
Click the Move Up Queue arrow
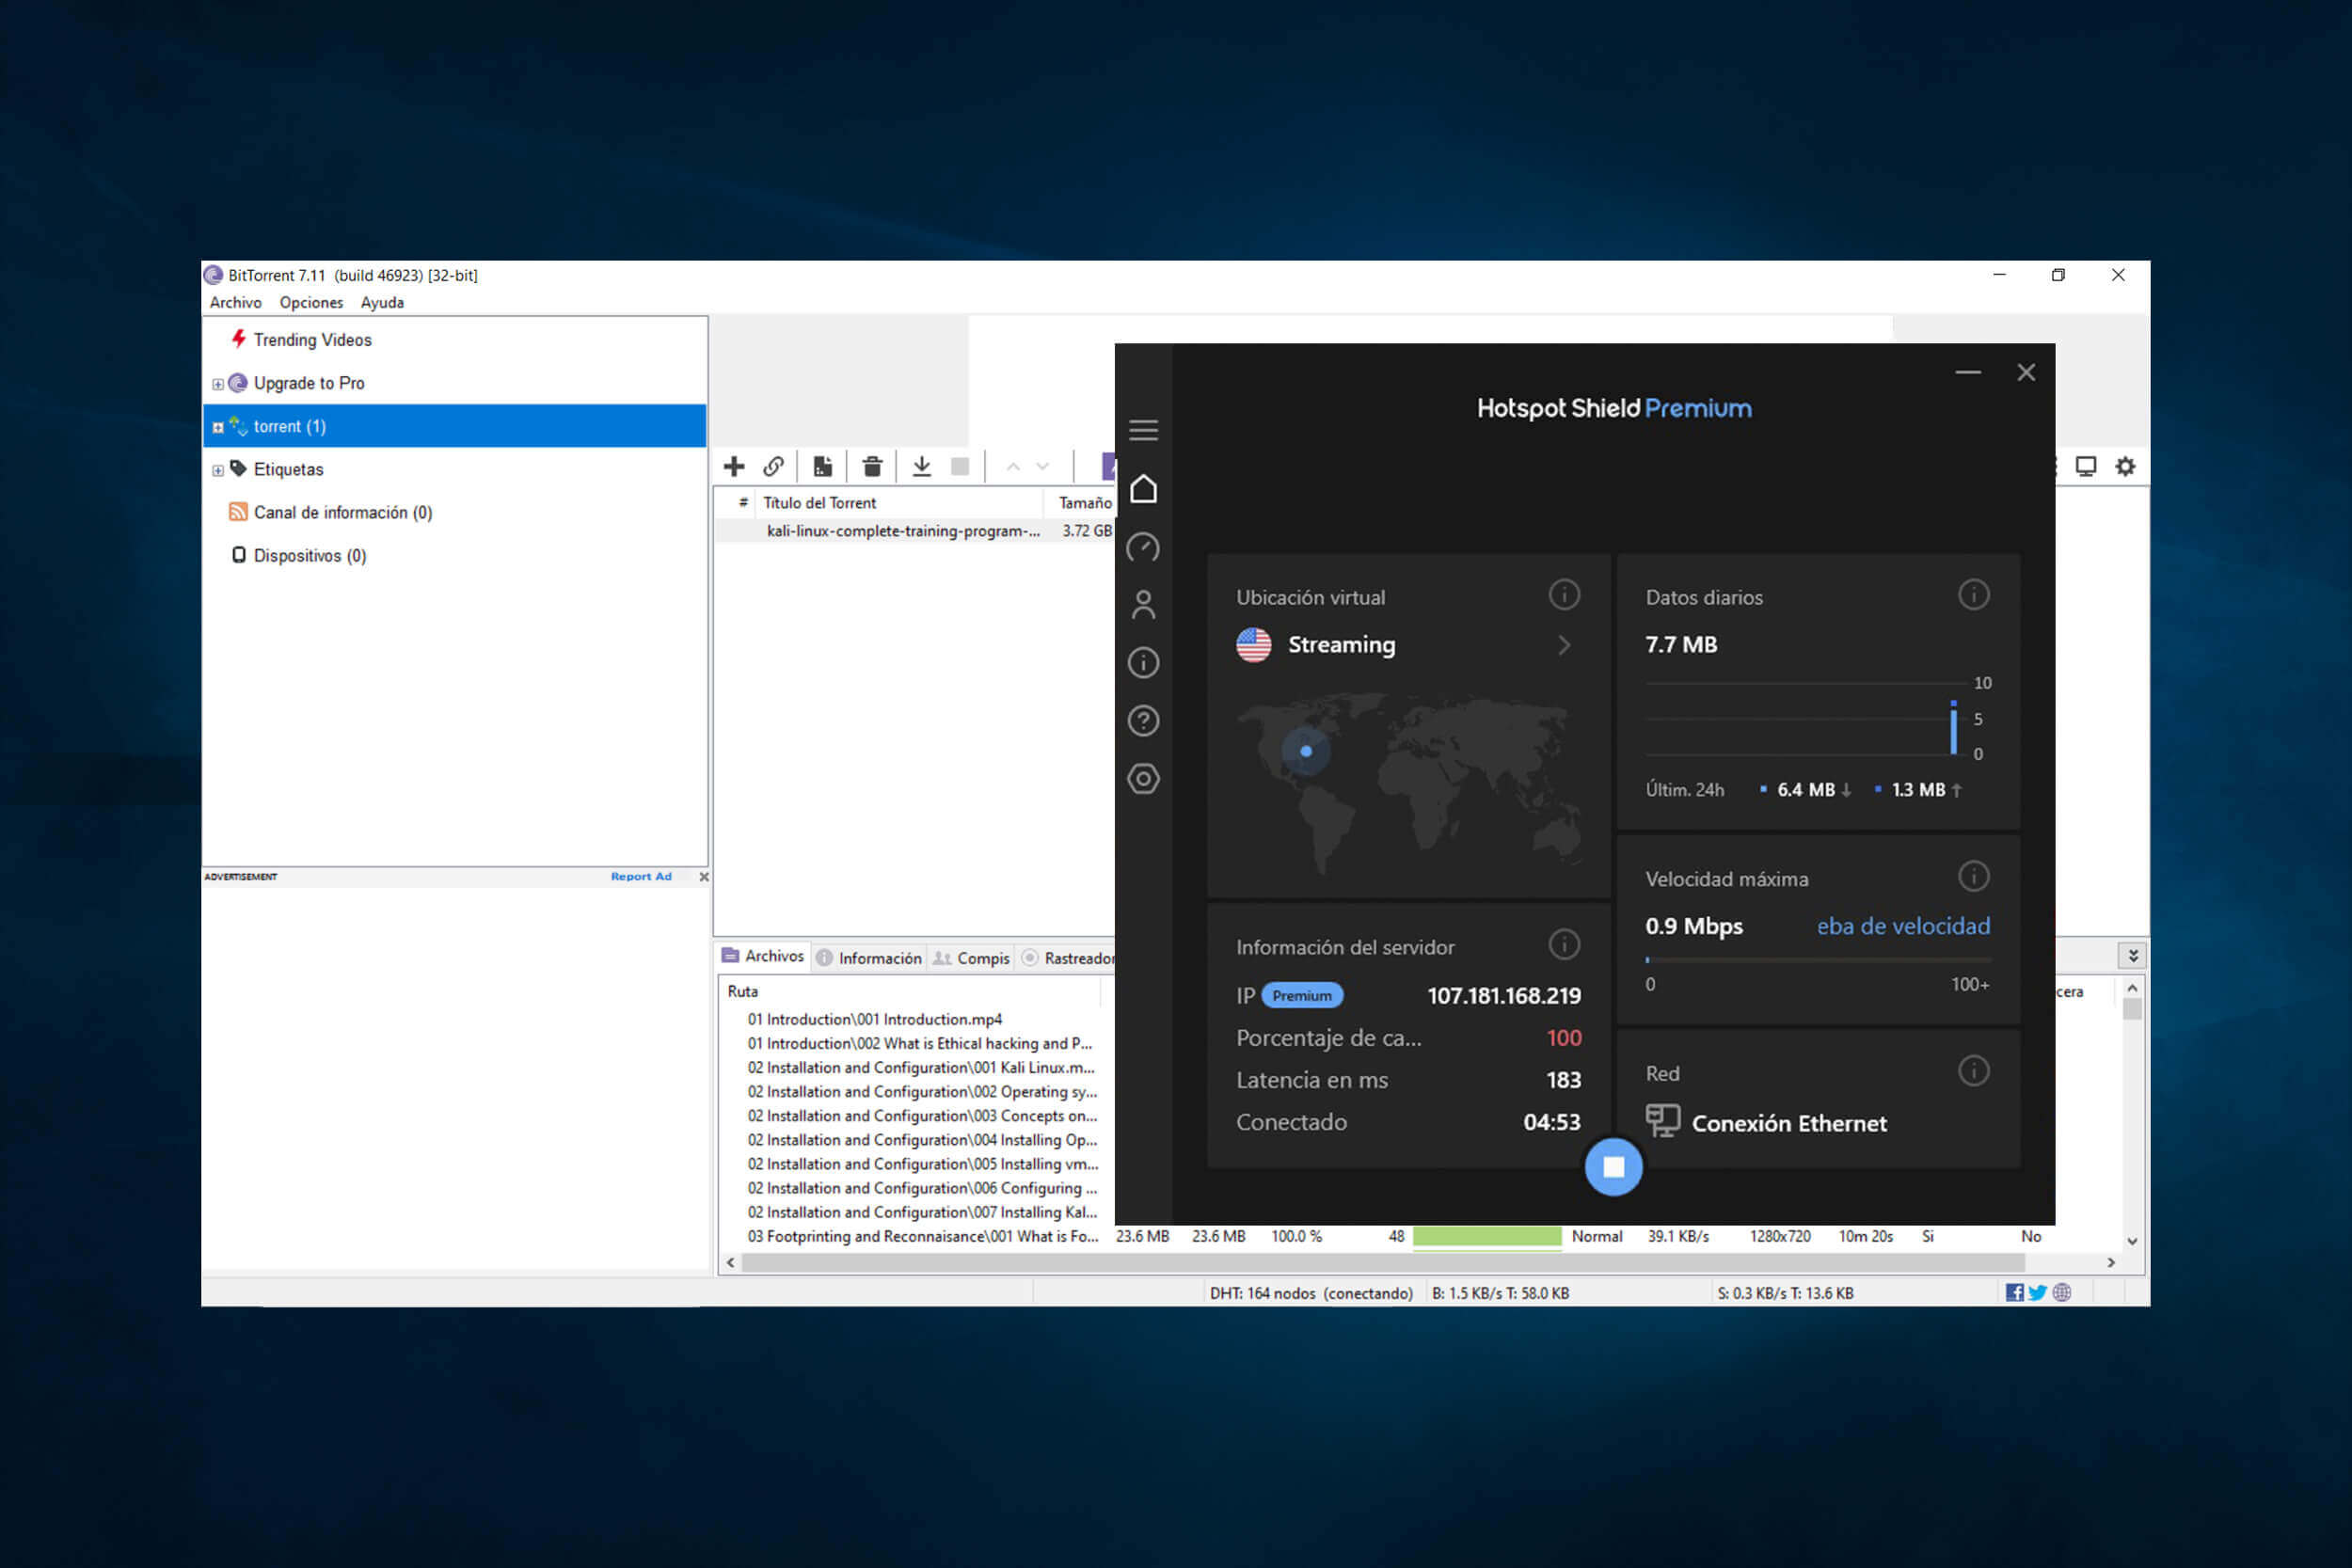1013,467
